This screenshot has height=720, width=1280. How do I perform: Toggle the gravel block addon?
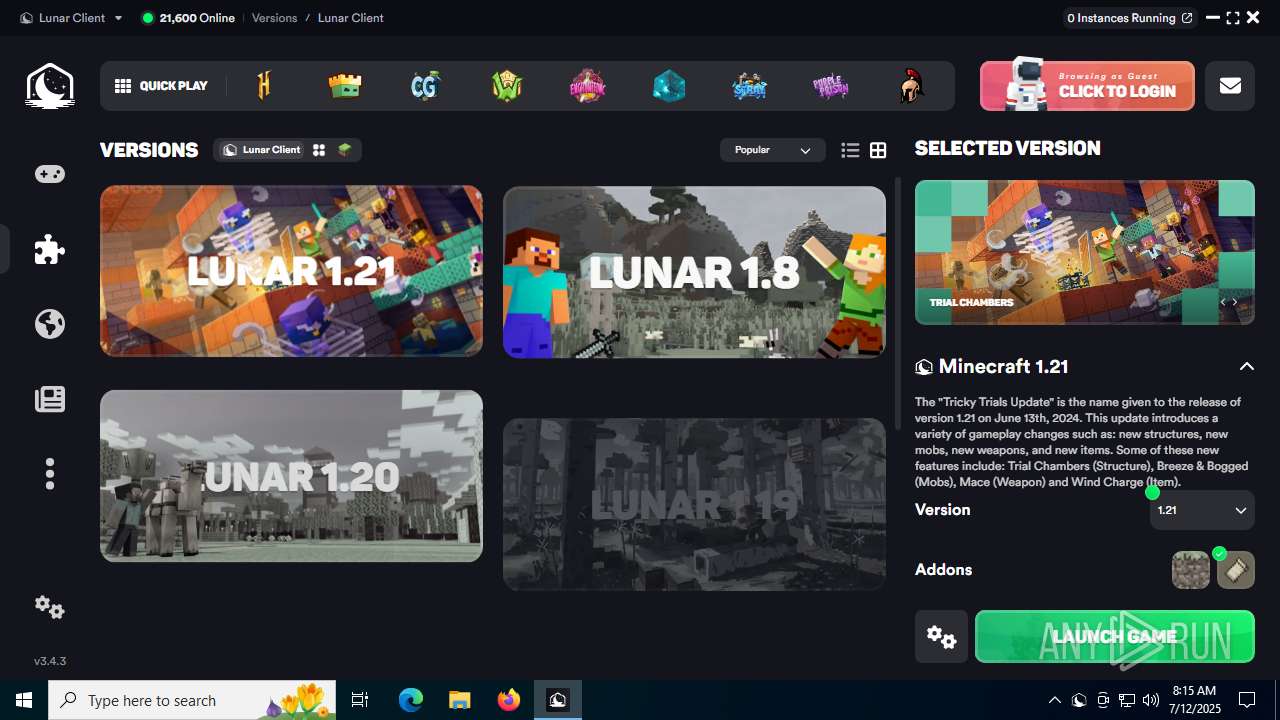[x=1190, y=570]
